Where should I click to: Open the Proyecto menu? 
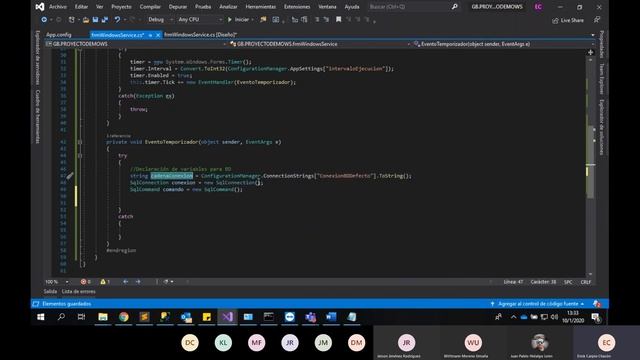[121, 7]
